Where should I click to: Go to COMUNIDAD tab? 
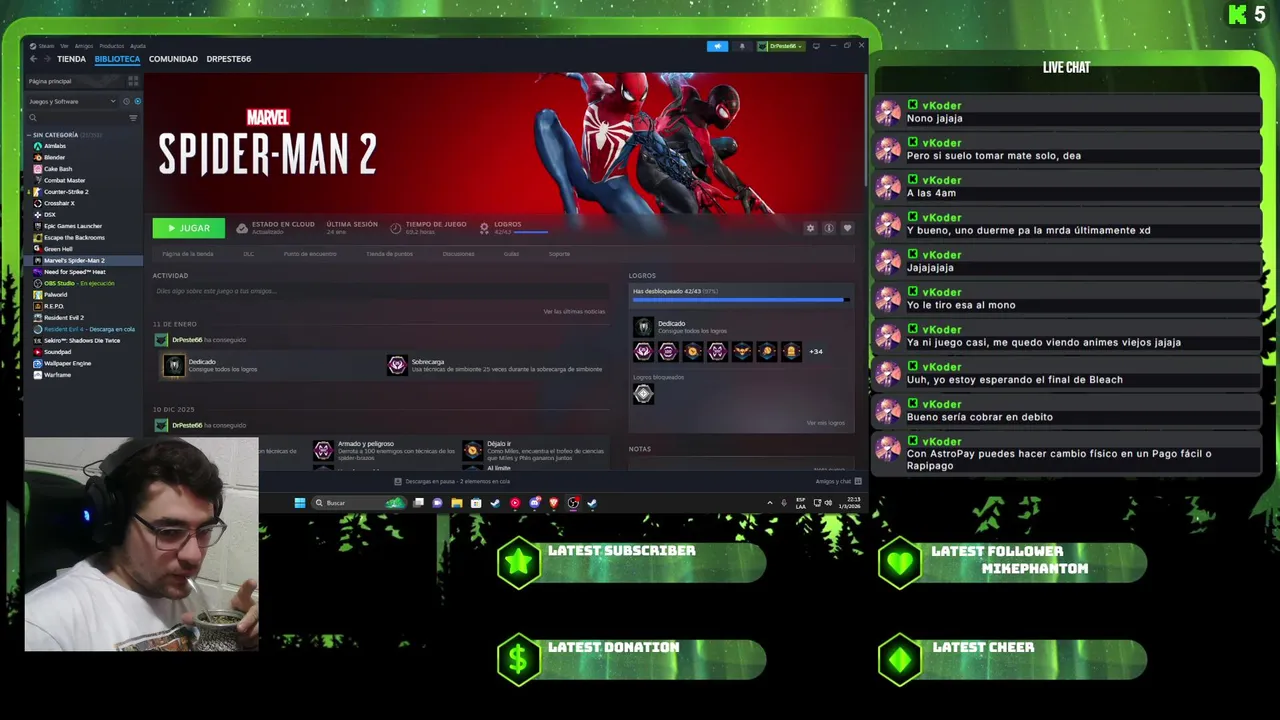pos(173,59)
